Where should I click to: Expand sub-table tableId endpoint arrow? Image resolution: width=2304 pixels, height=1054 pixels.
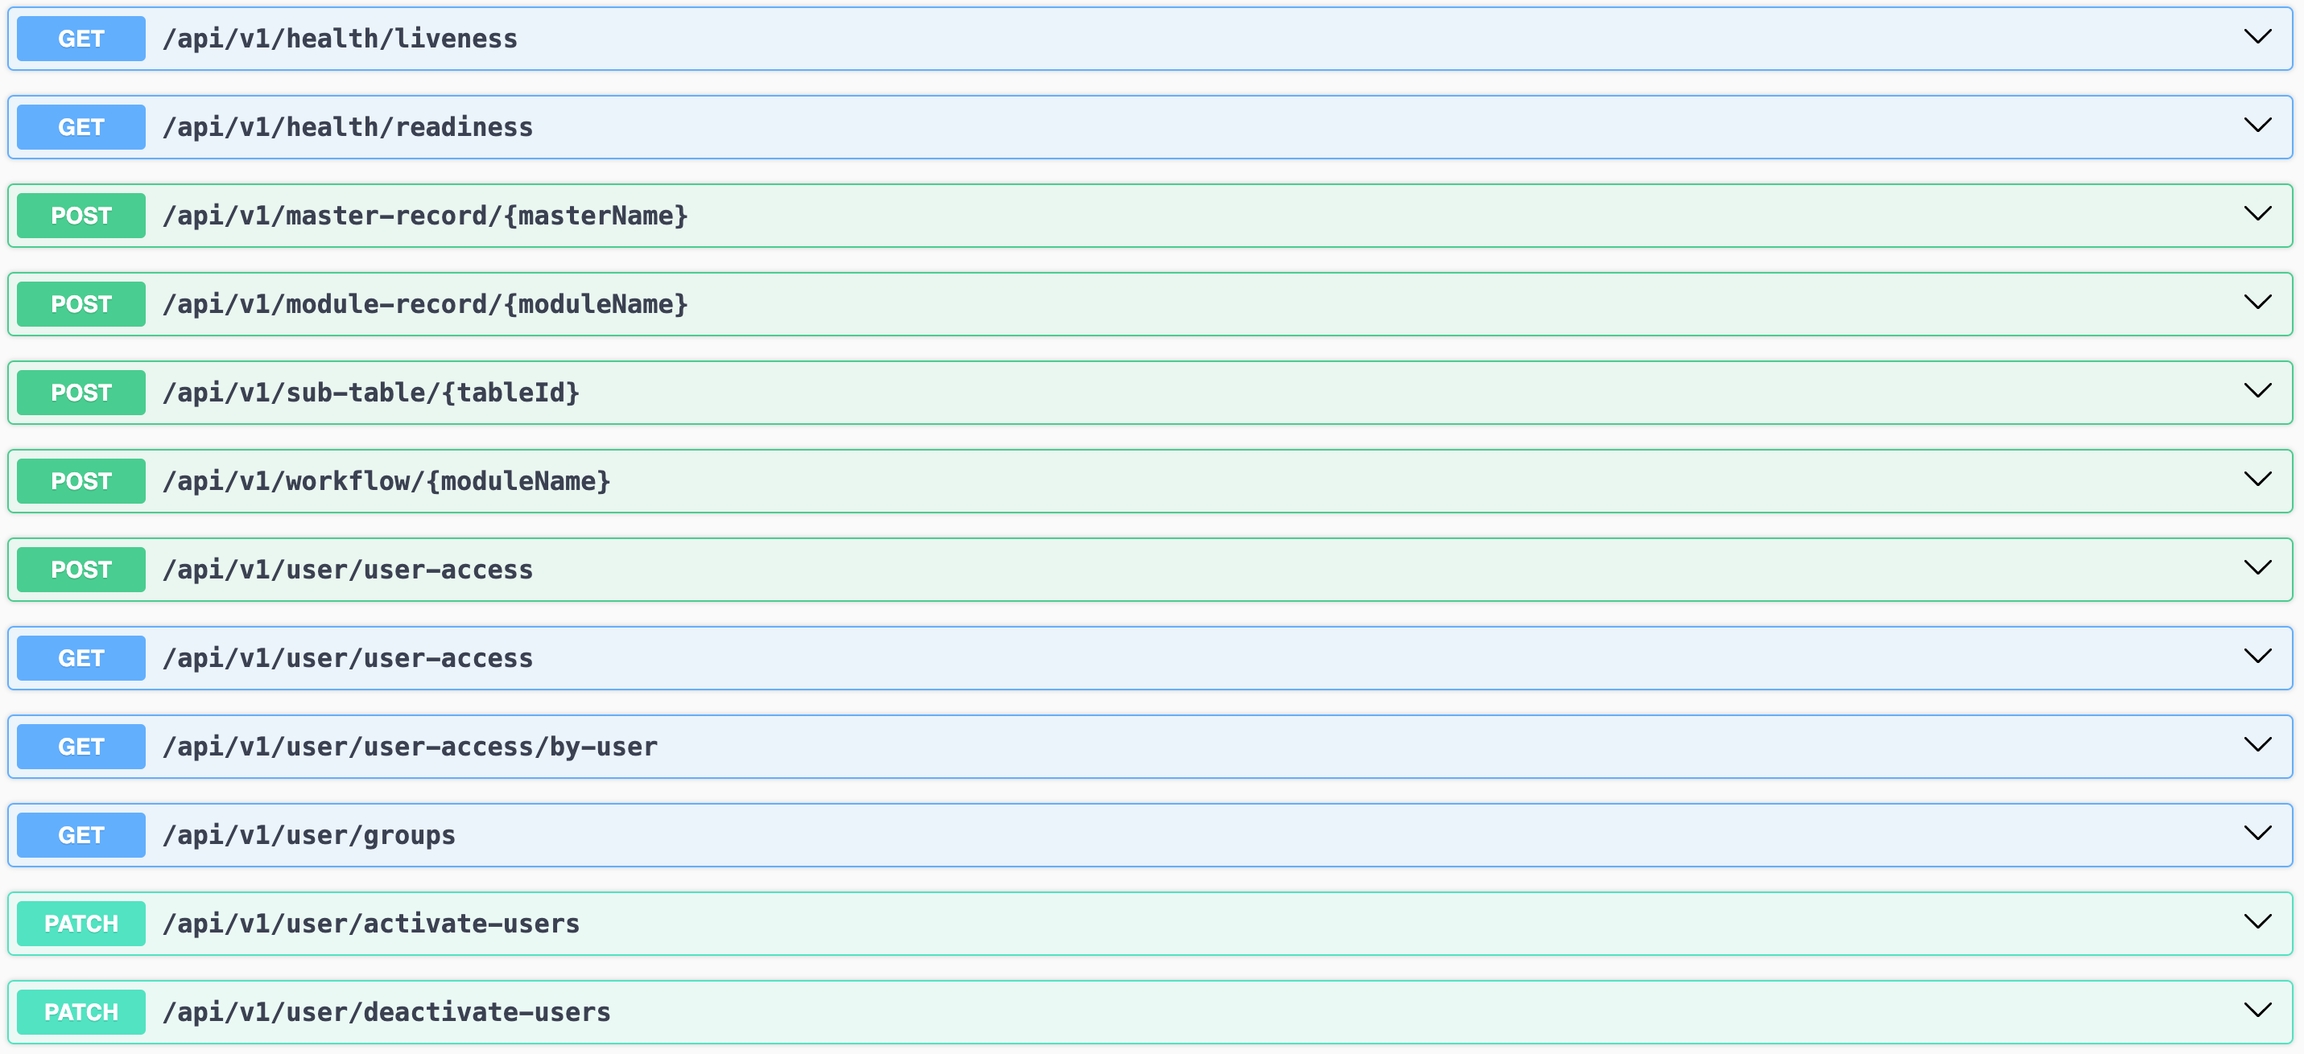point(2257,392)
